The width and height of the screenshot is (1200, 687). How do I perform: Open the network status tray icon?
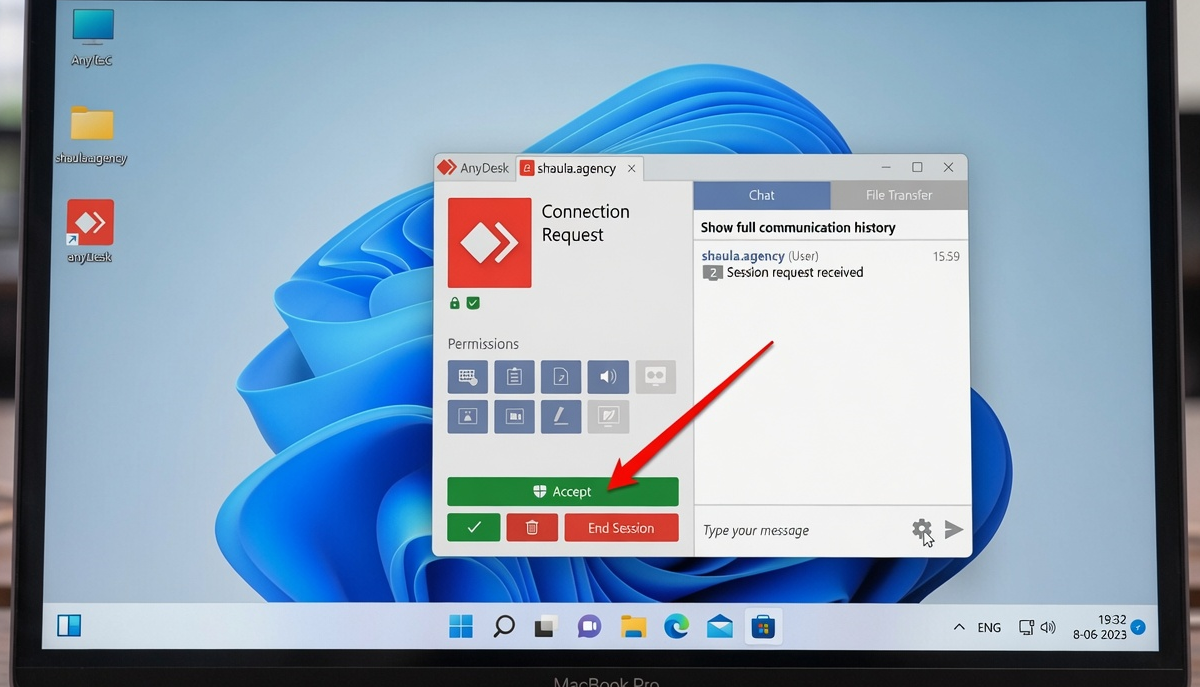tap(1026, 627)
